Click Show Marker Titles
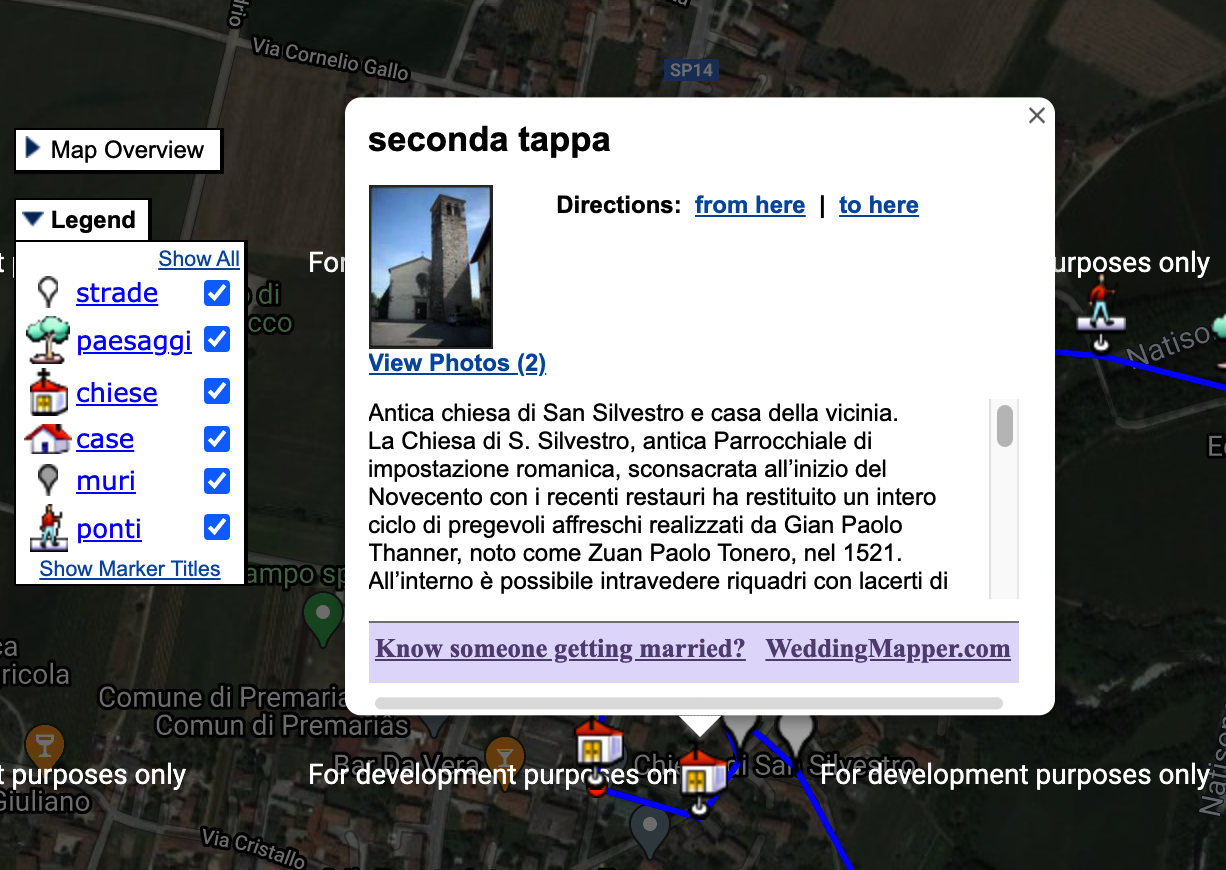The height and width of the screenshot is (870, 1226). tap(130, 569)
